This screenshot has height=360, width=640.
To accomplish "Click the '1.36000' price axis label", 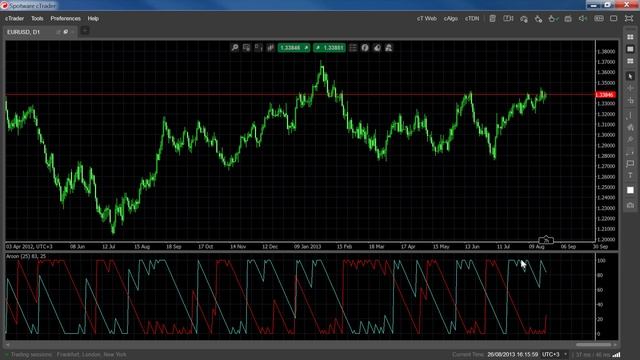I will (606, 72).
